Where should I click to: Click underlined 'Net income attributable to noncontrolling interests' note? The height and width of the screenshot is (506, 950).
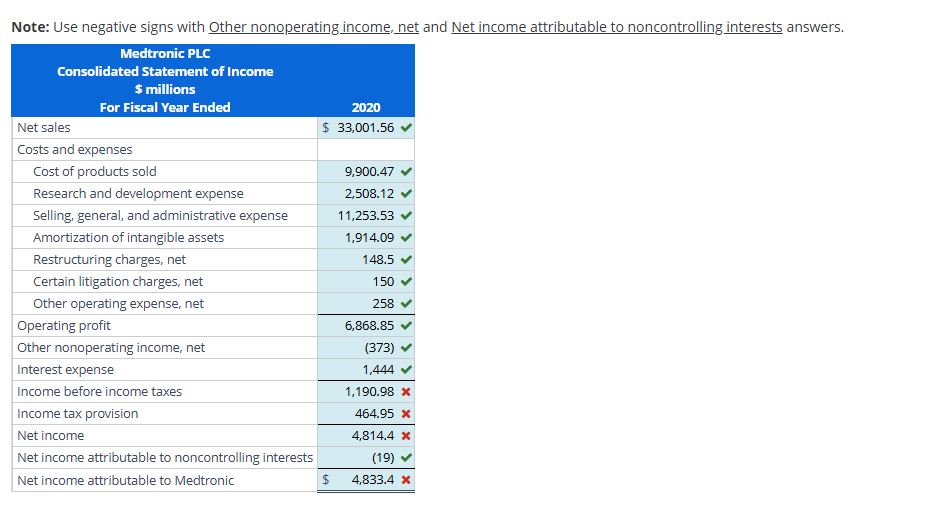617,27
